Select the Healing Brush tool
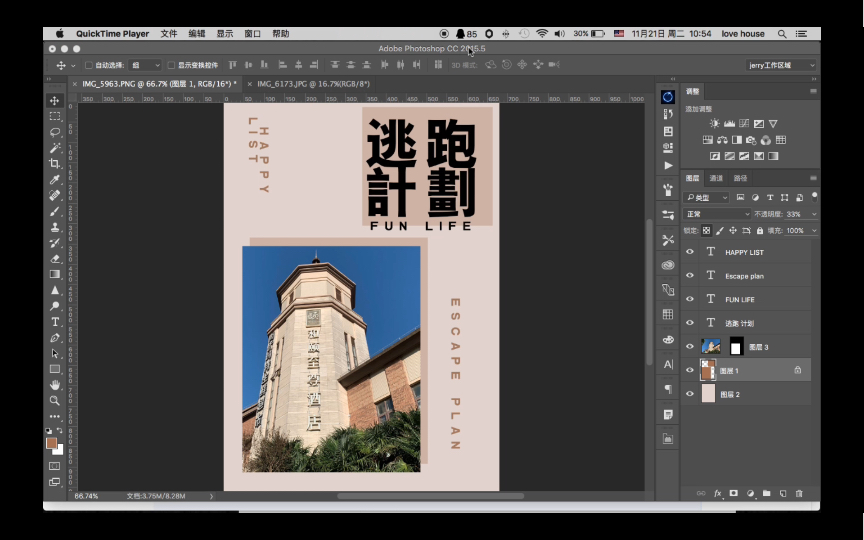The image size is (864, 540). click(55, 195)
